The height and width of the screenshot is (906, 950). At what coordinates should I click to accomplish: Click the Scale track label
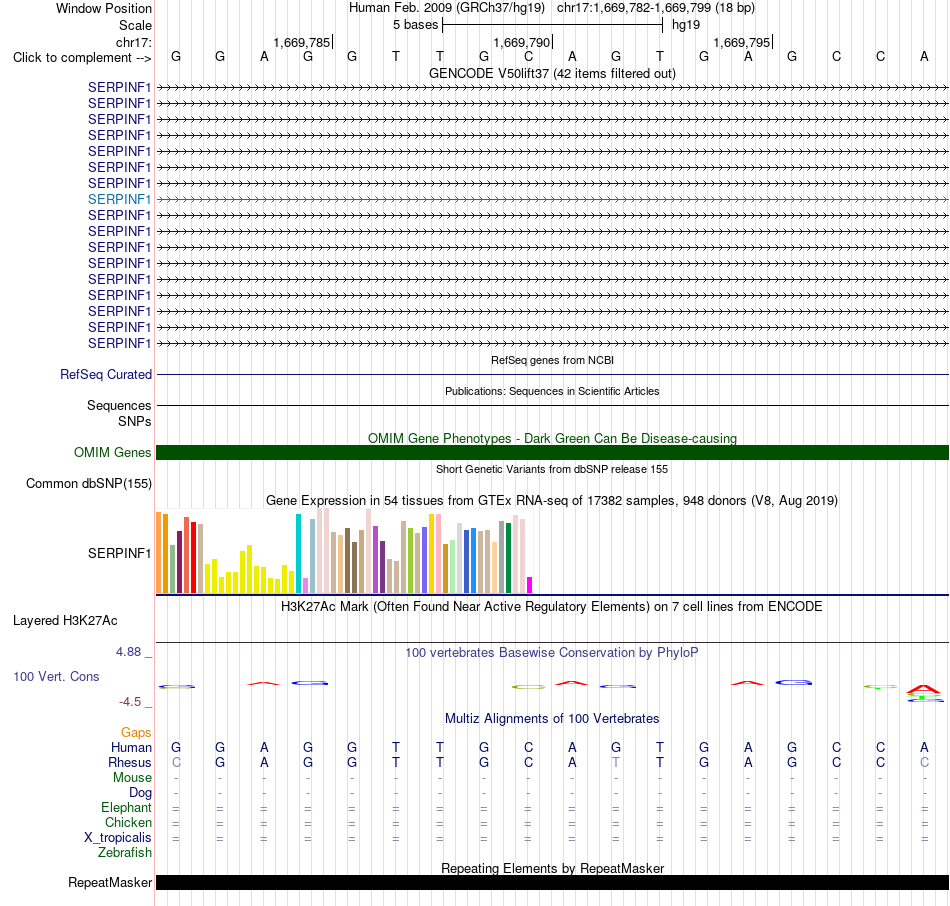click(x=135, y=25)
